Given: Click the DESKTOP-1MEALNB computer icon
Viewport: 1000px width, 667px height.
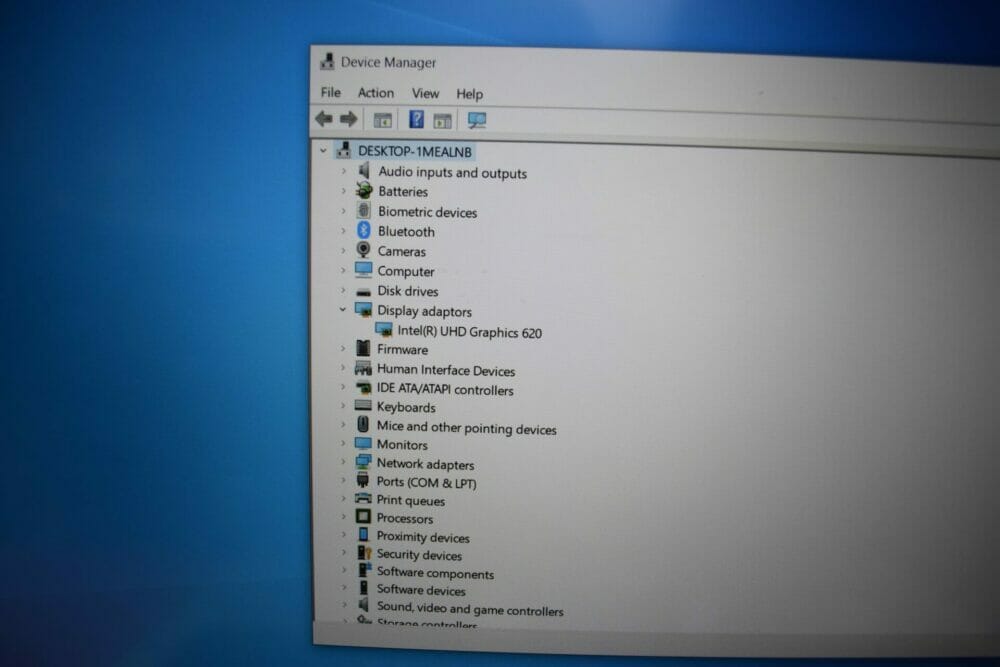Looking at the screenshot, I should [x=344, y=150].
